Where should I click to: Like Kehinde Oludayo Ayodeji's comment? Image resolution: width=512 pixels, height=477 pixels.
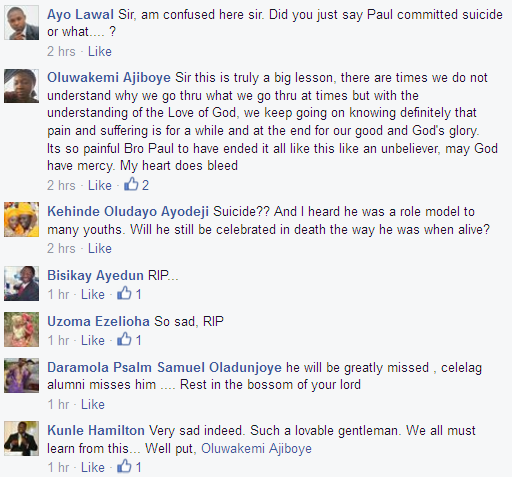[100, 249]
